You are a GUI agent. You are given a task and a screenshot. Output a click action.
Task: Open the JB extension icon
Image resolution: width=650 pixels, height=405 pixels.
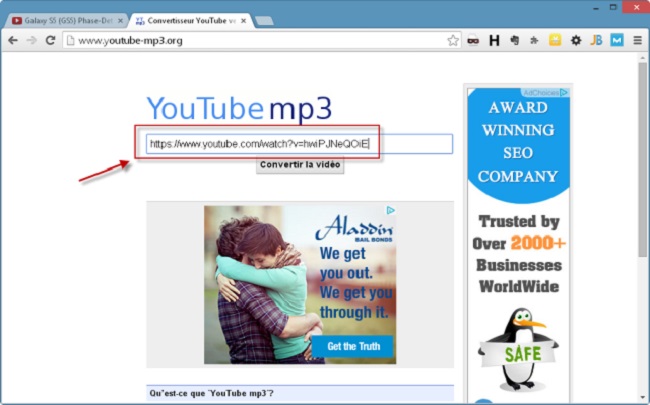pos(596,40)
